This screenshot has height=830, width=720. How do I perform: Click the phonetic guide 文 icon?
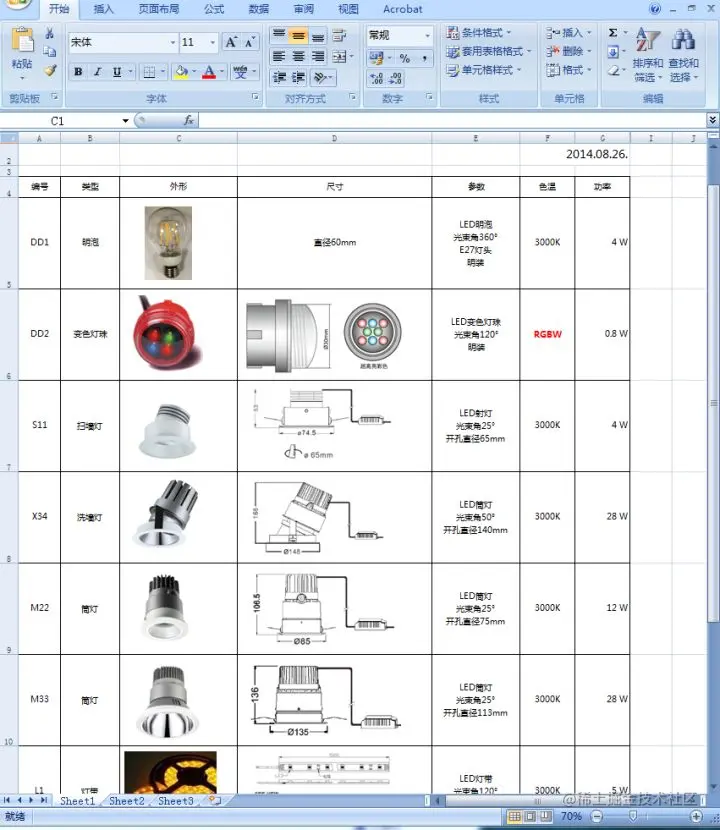[240, 71]
